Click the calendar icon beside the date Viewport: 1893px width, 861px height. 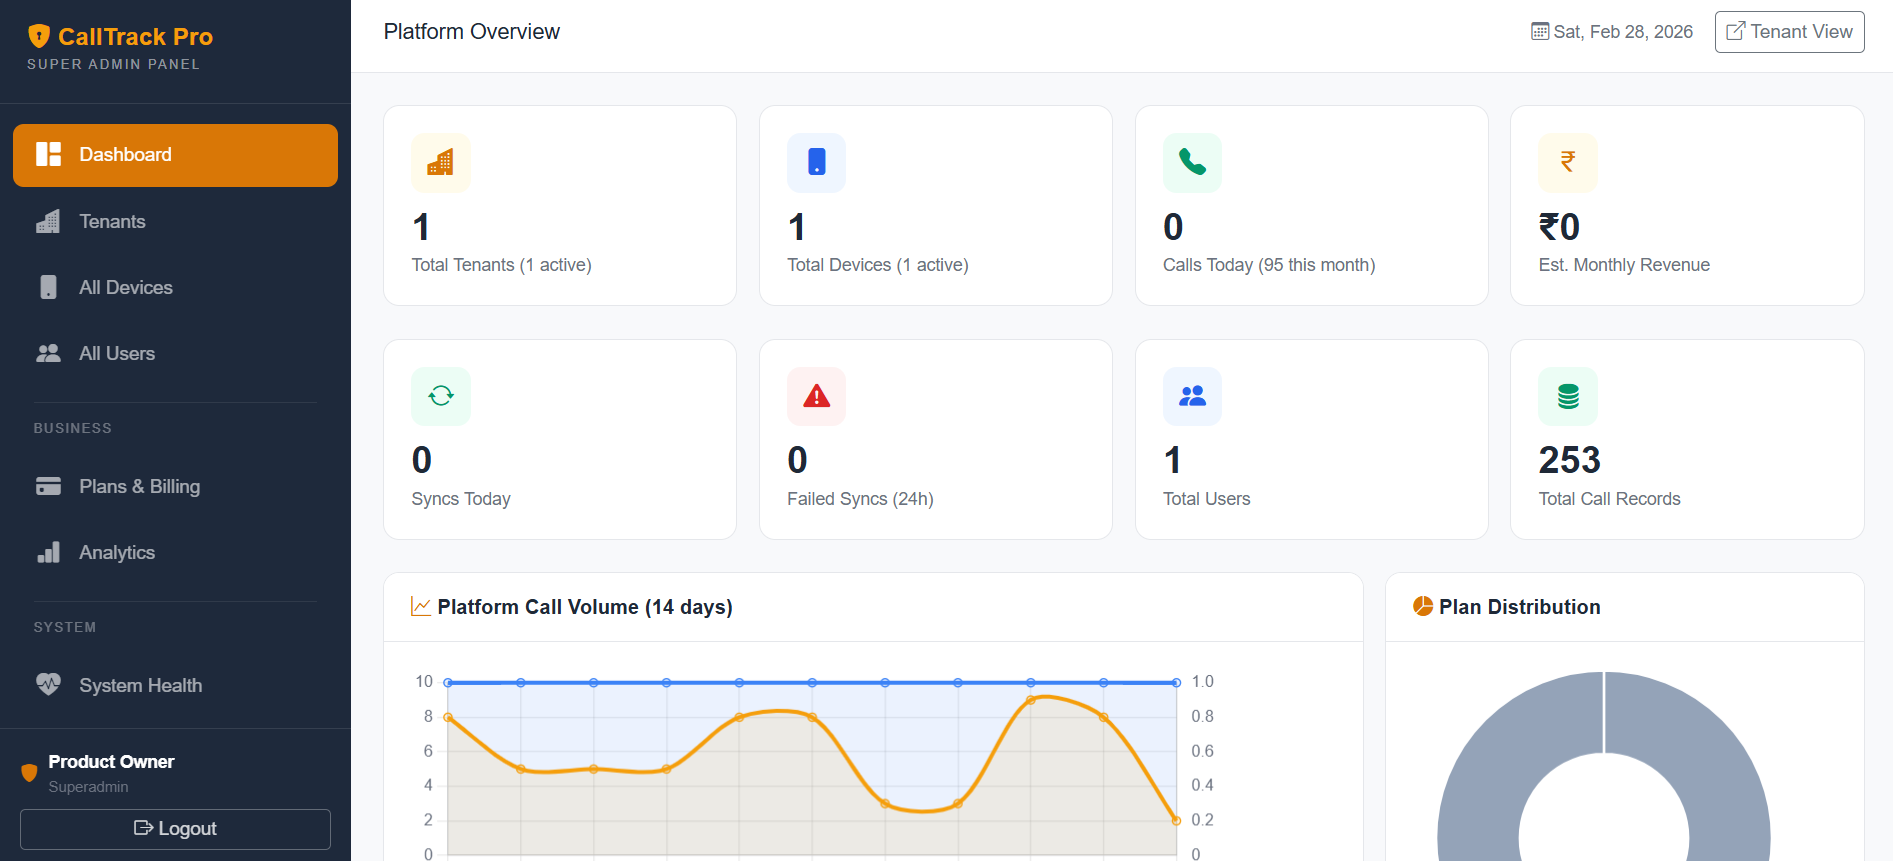(x=1540, y=32)
